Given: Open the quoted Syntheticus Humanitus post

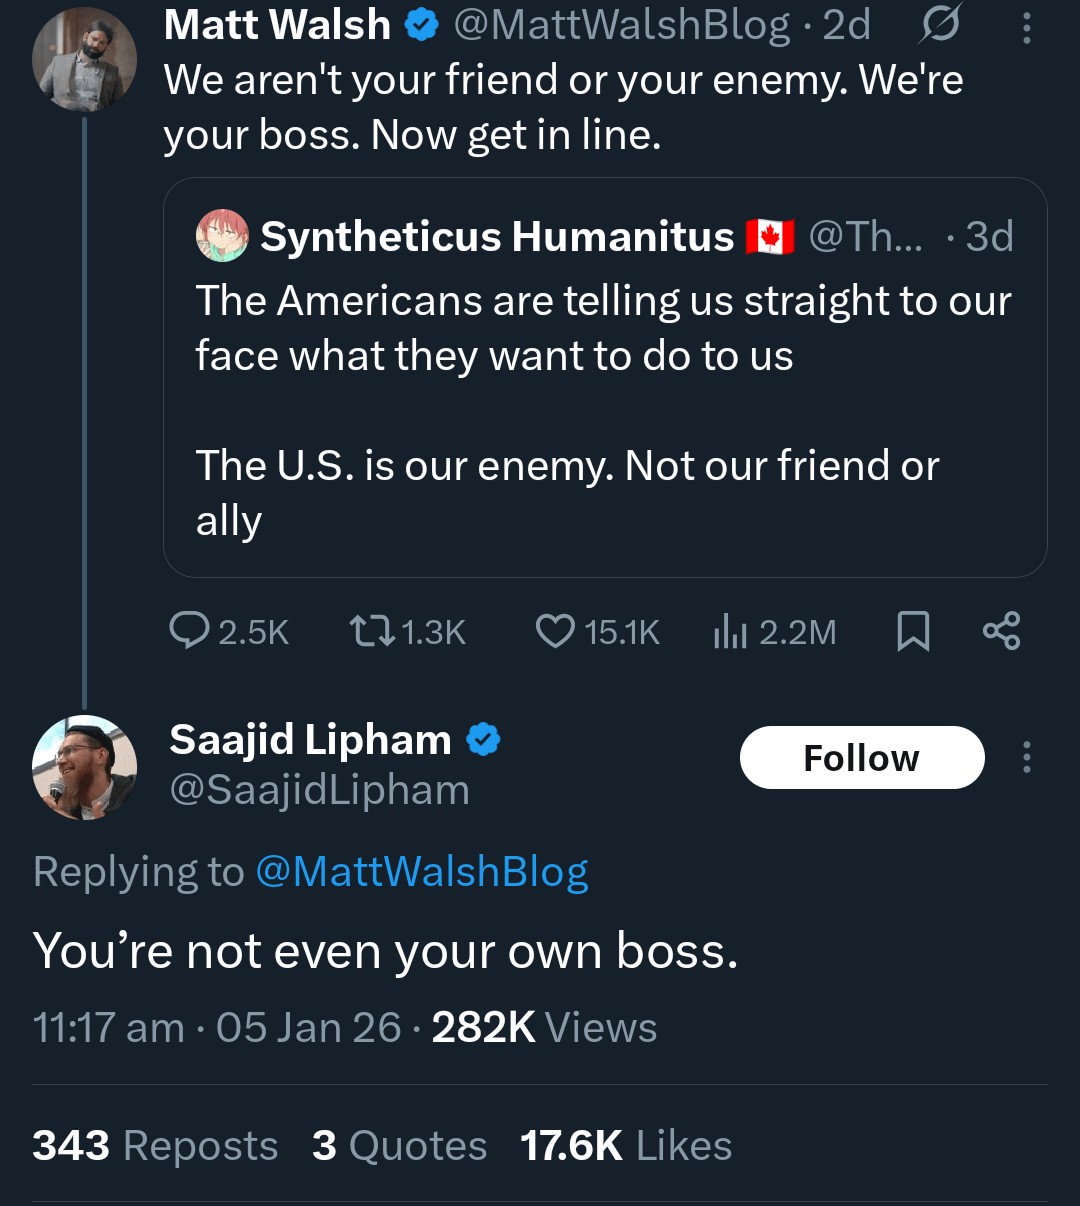Looking at the screenshot, I should point(604,410).
